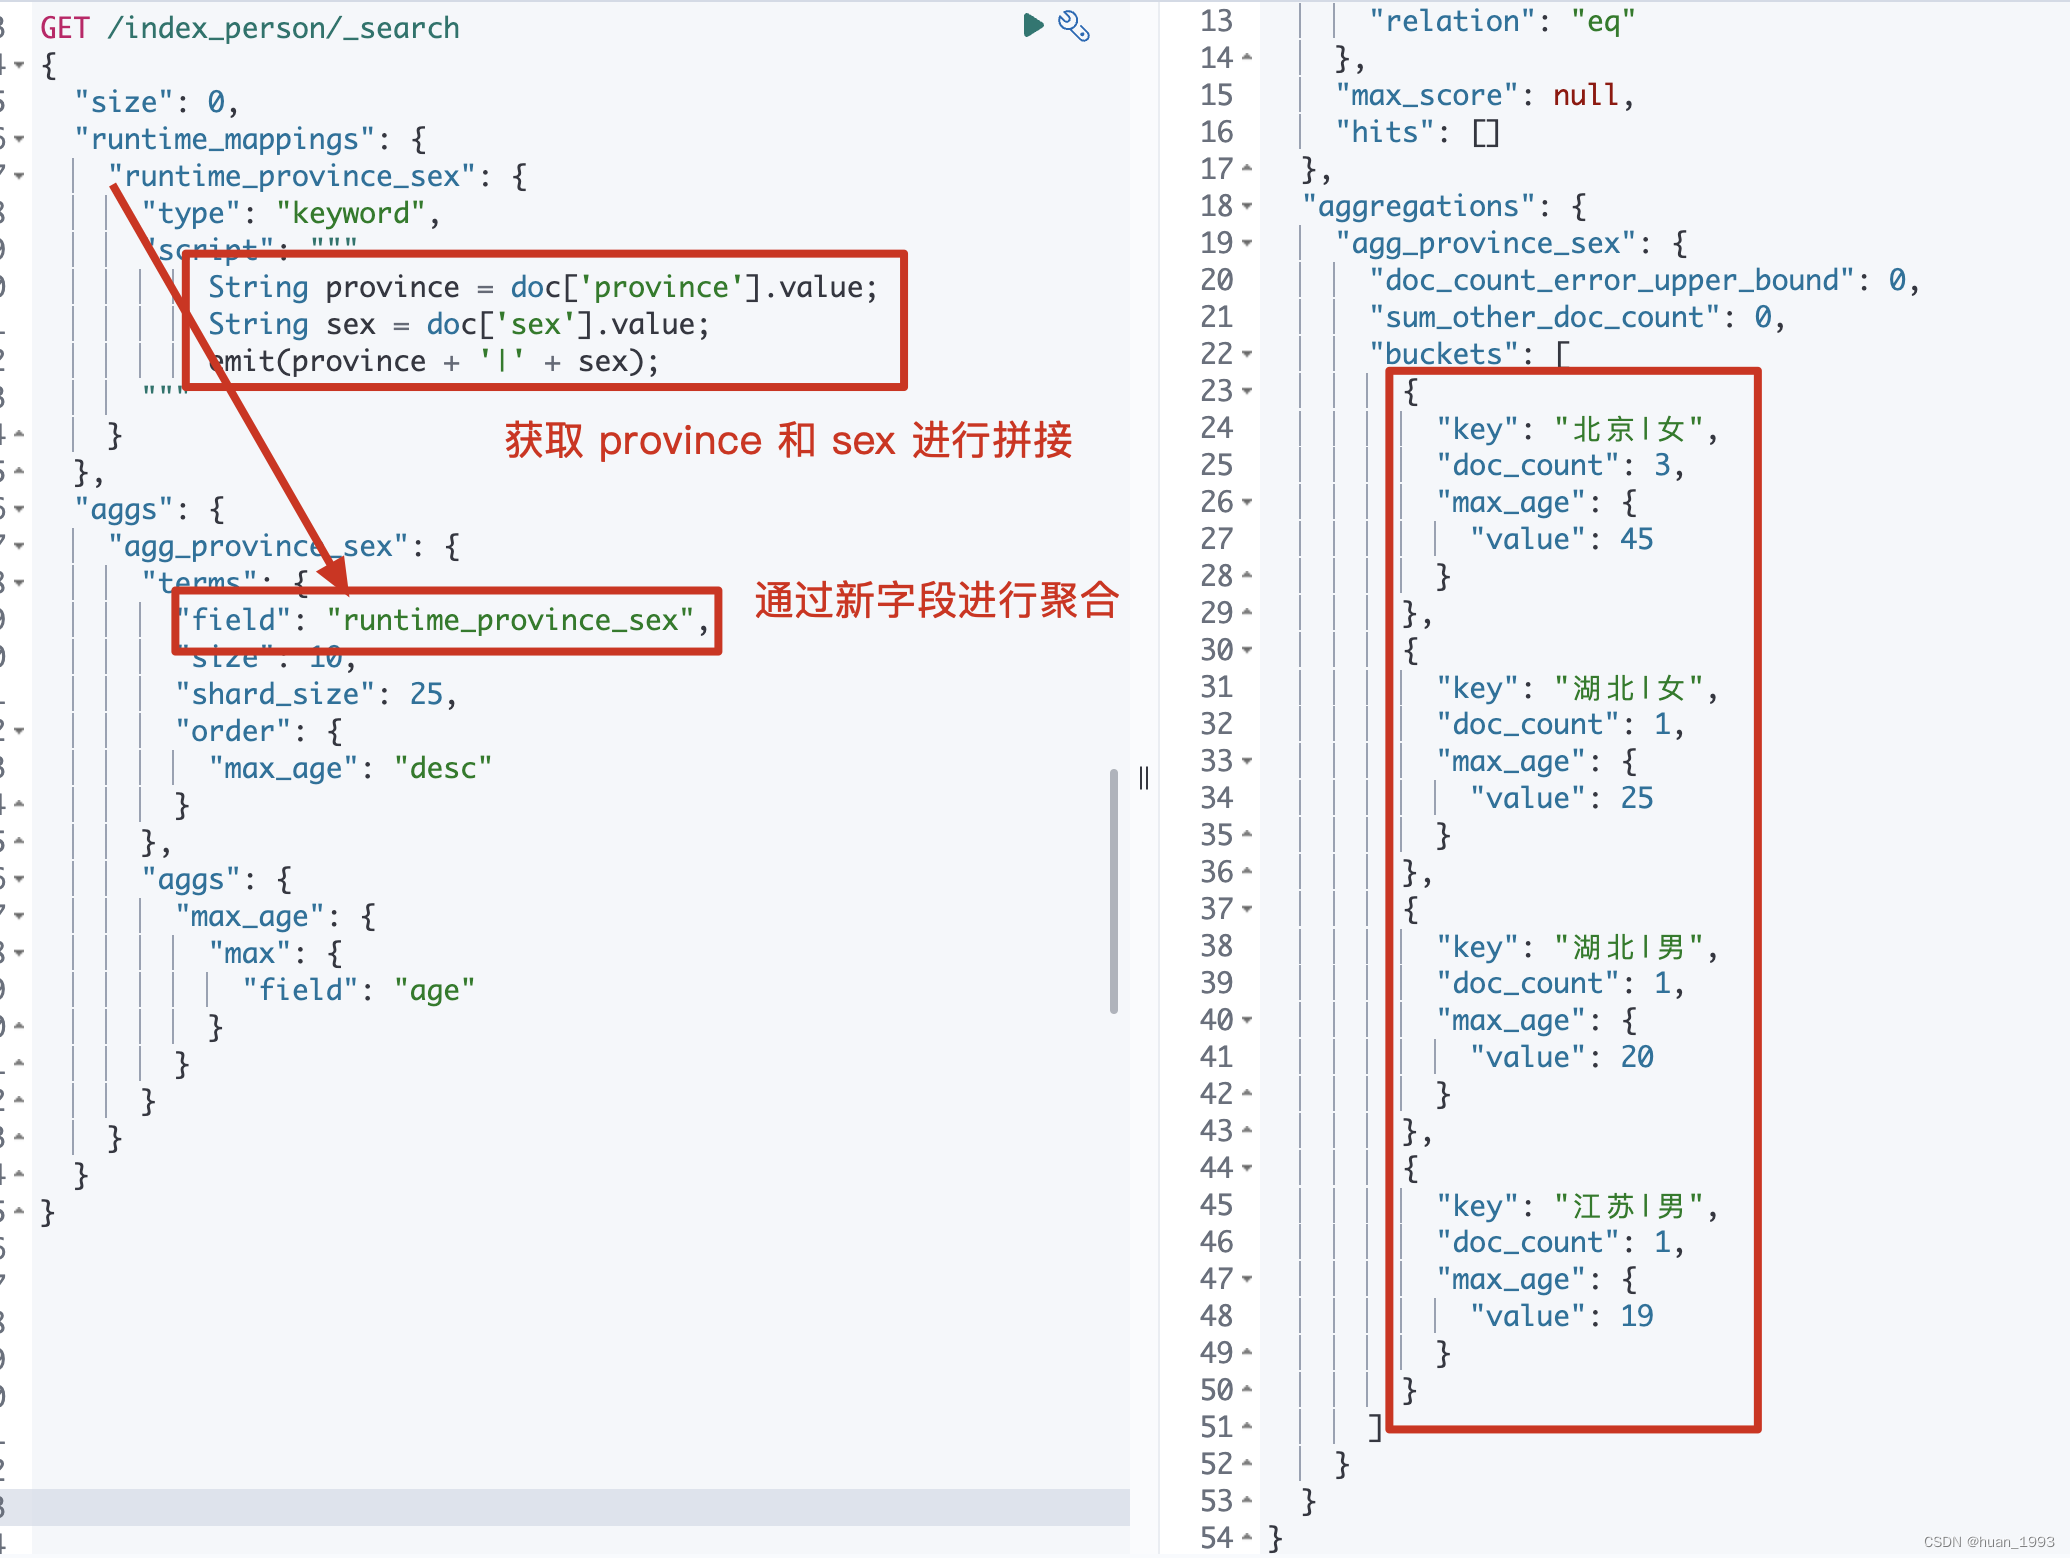2070x1558 pixels.
Task: Expand the folded block at line 14
Action: (1247, 58)
